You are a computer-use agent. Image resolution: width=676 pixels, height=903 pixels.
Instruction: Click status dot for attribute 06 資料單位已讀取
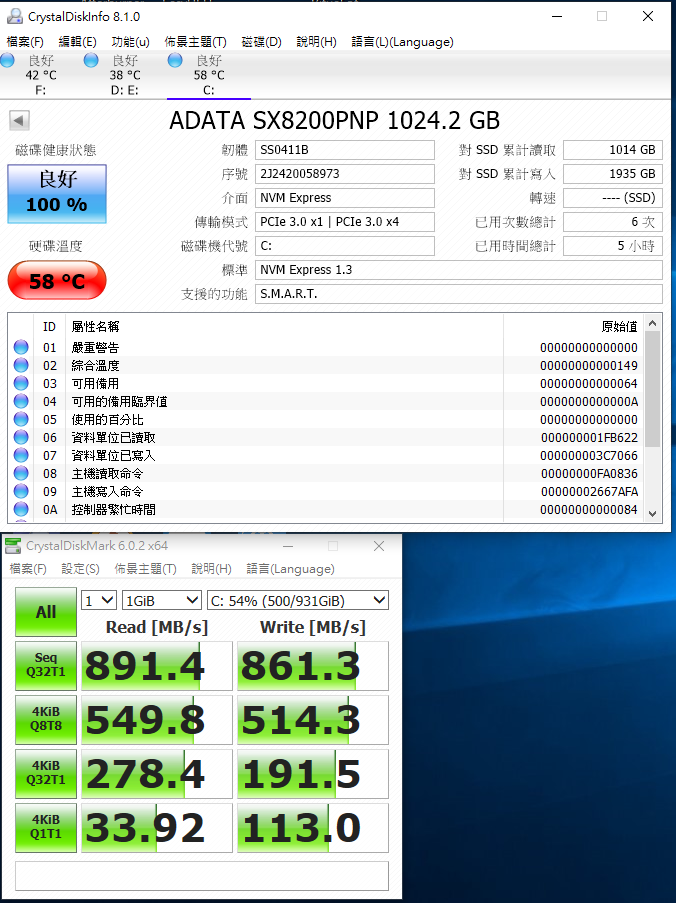(x=21, y=437)
